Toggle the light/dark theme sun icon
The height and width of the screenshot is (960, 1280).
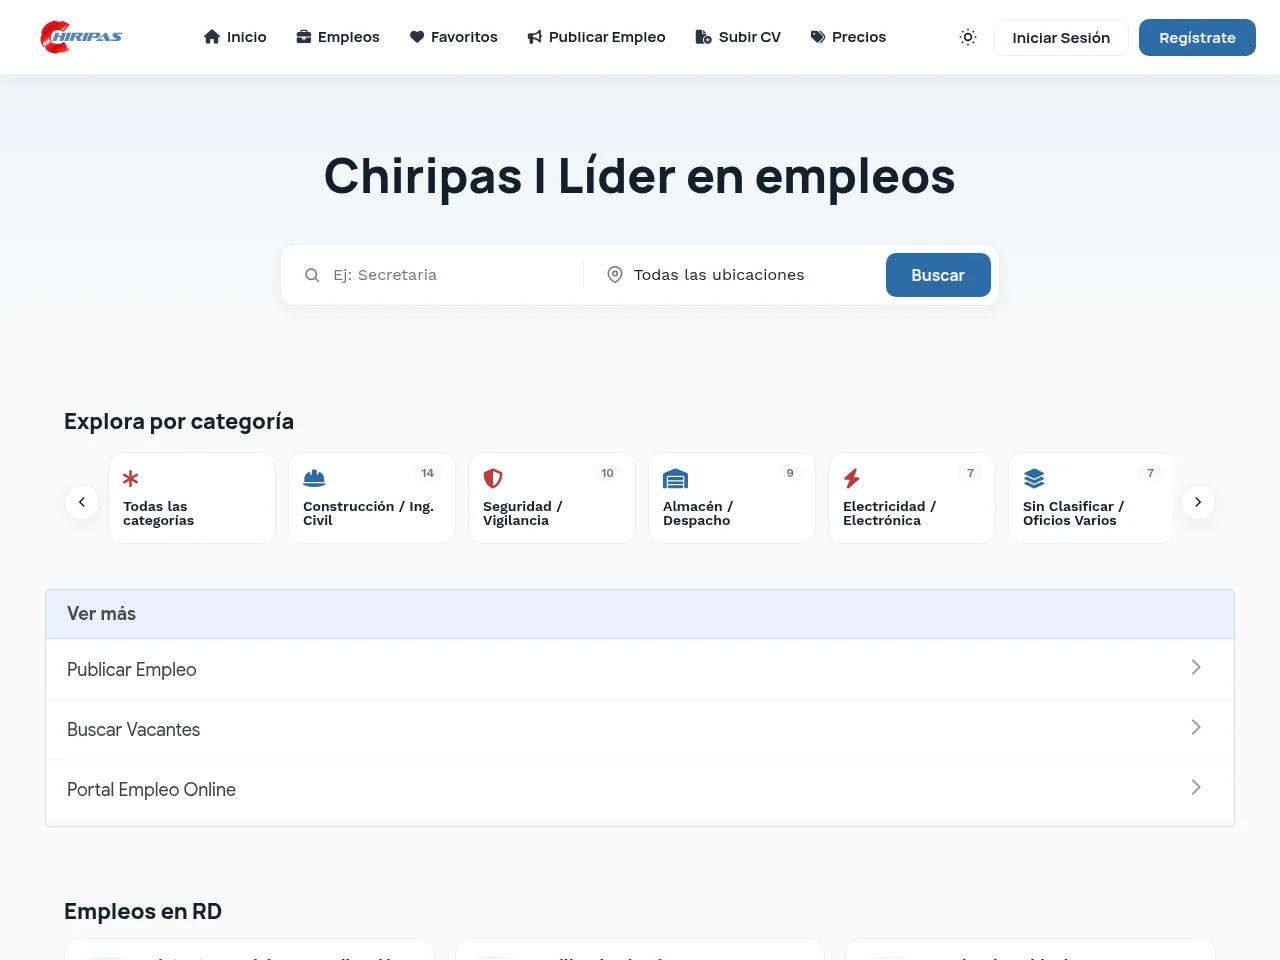click(x=968, y=37)
